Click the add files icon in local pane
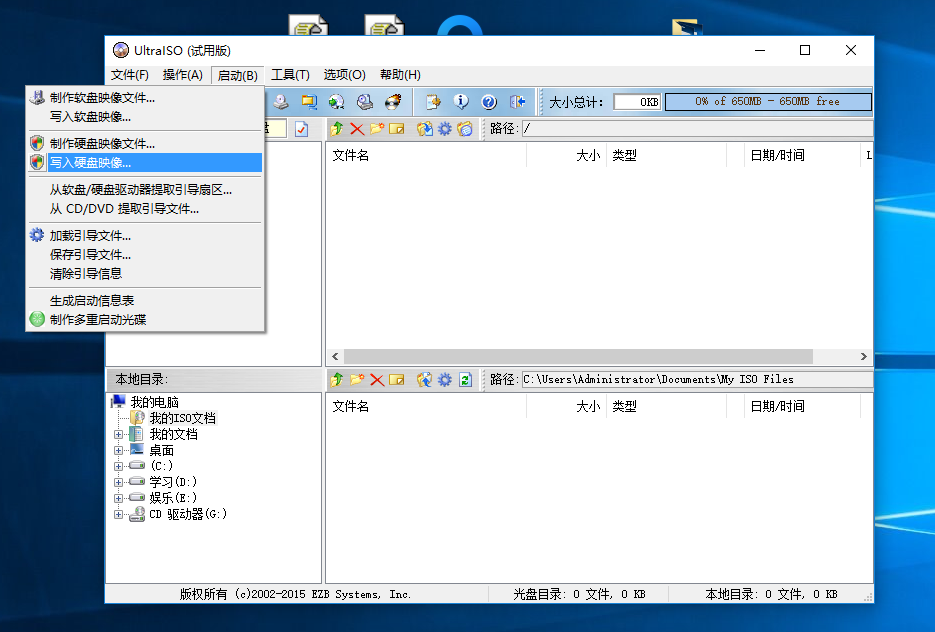Screen dimensions: 935x632 pyautogui.click(x=425, y=380)
